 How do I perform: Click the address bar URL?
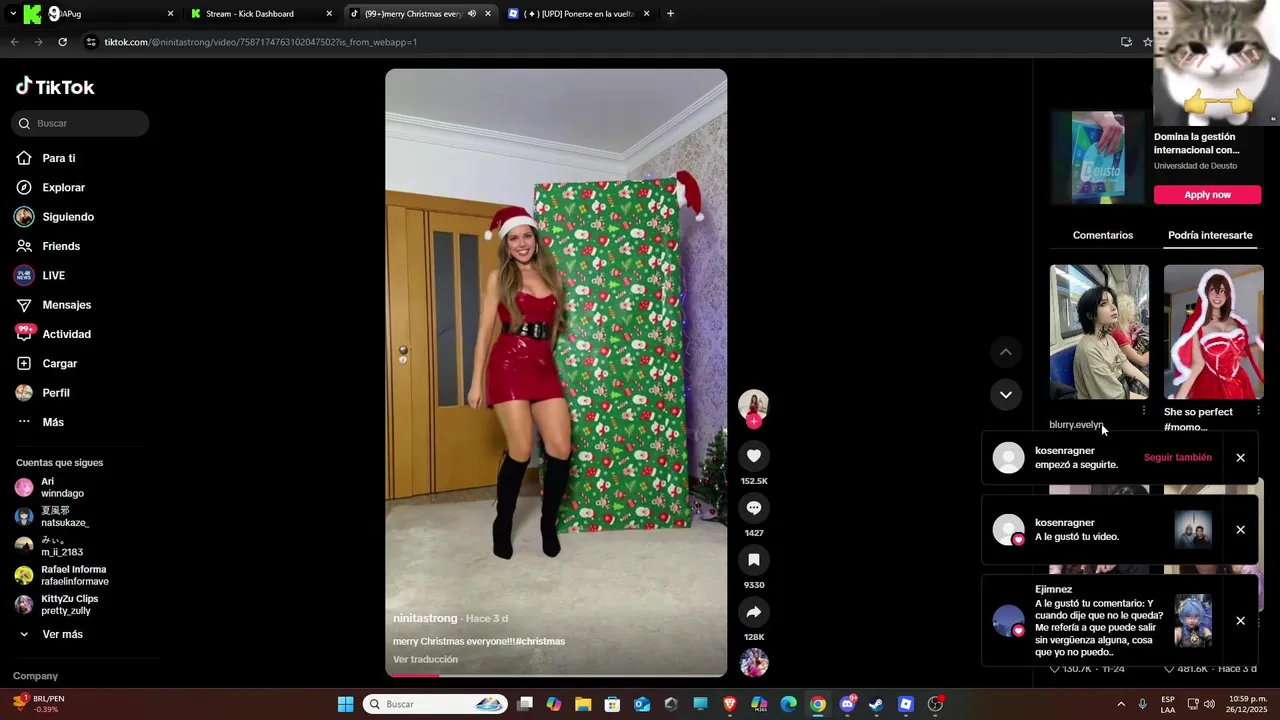(x=261, y=42)
